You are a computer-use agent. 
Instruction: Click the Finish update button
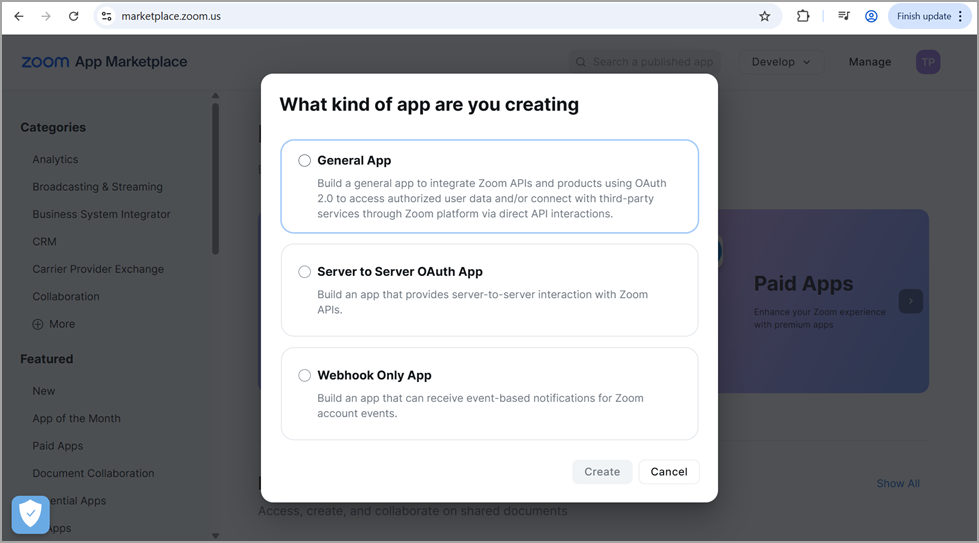coord(929,16)
